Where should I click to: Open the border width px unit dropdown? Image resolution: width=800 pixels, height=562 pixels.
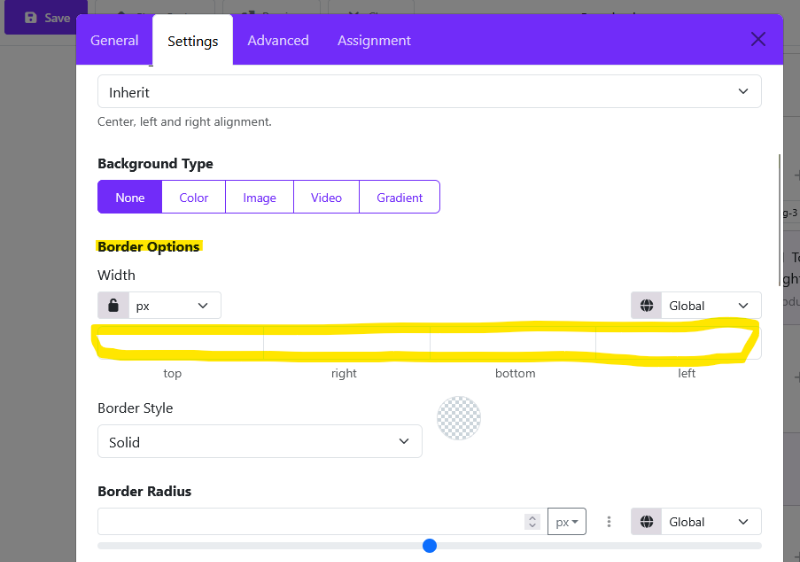(174, 306)
